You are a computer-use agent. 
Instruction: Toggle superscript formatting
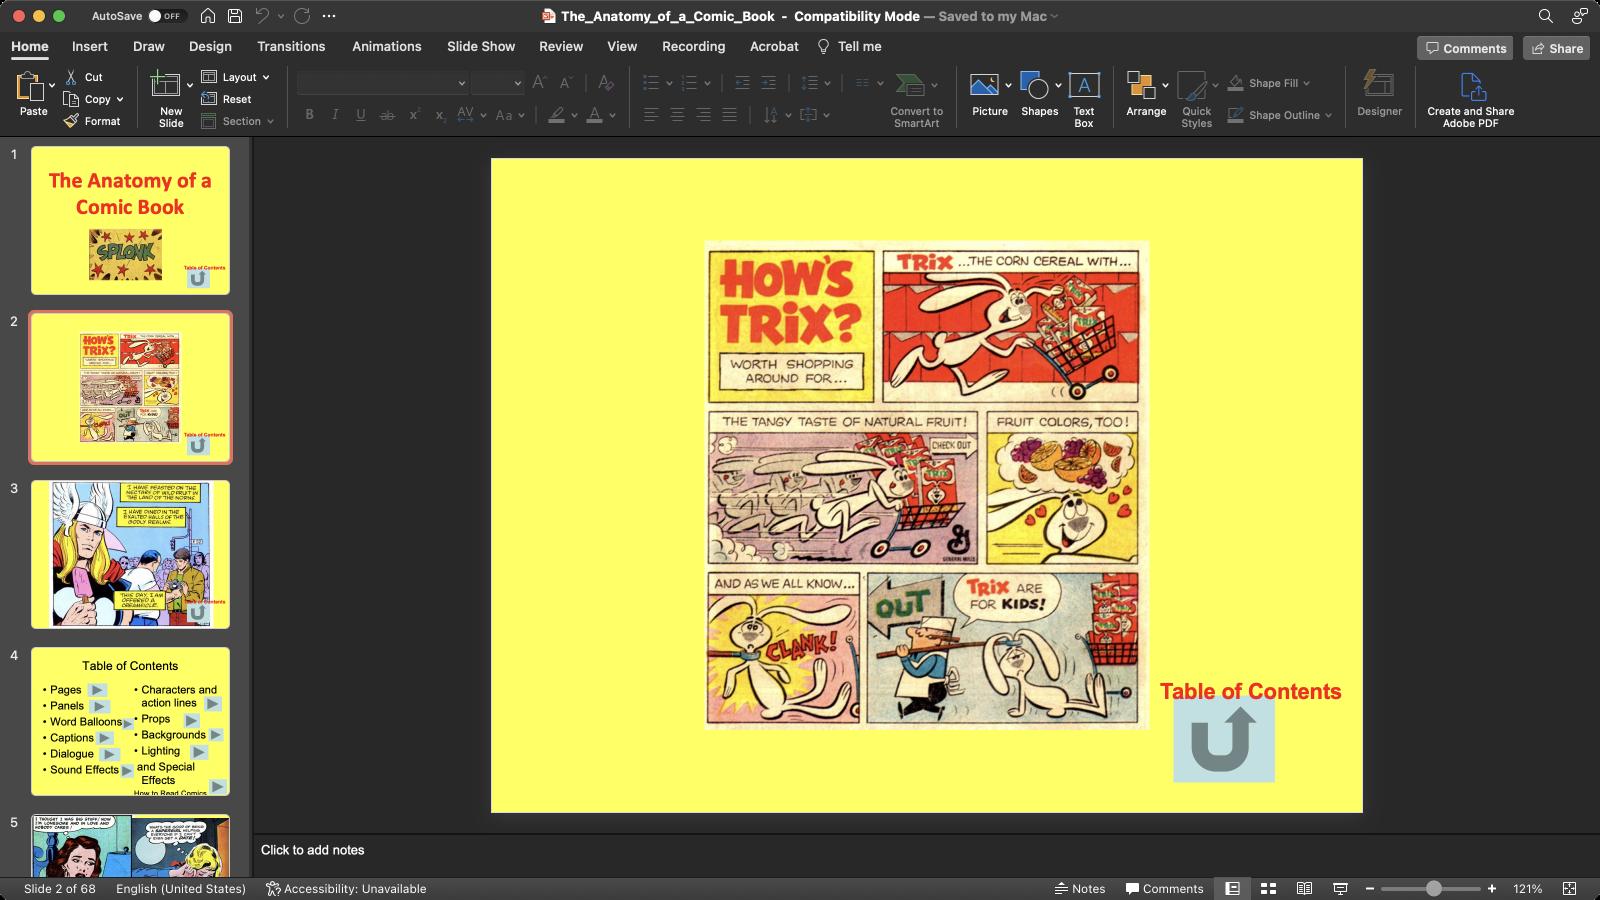(x=414, y=115)
